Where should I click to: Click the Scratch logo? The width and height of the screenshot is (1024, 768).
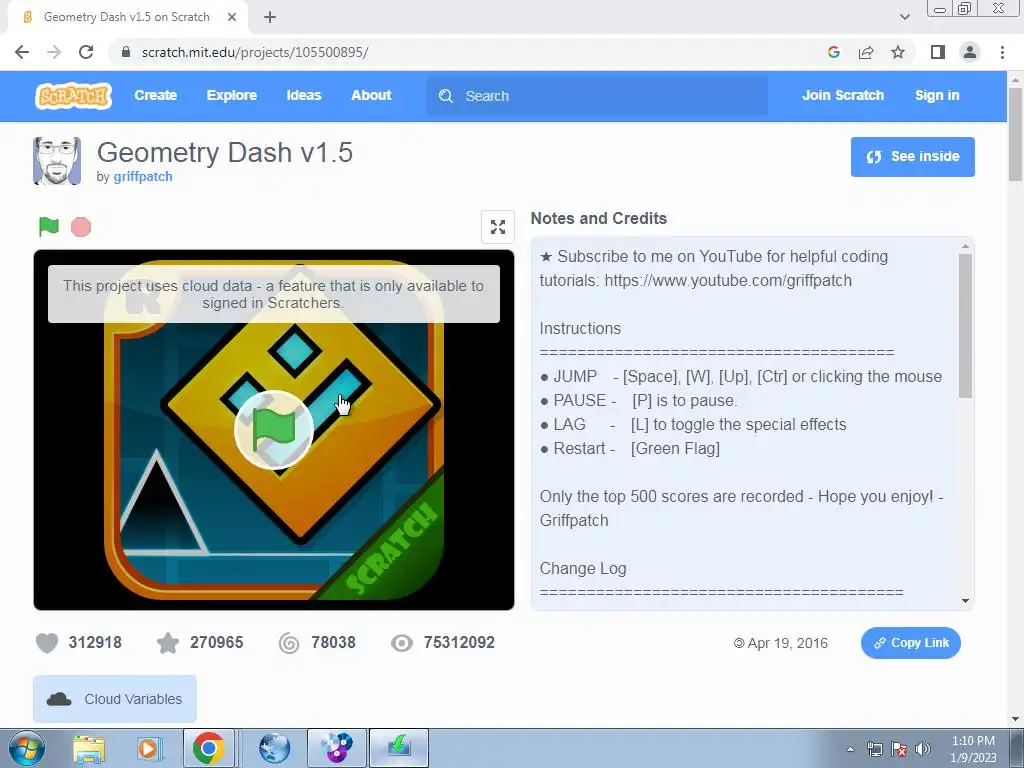click(73, 96)
